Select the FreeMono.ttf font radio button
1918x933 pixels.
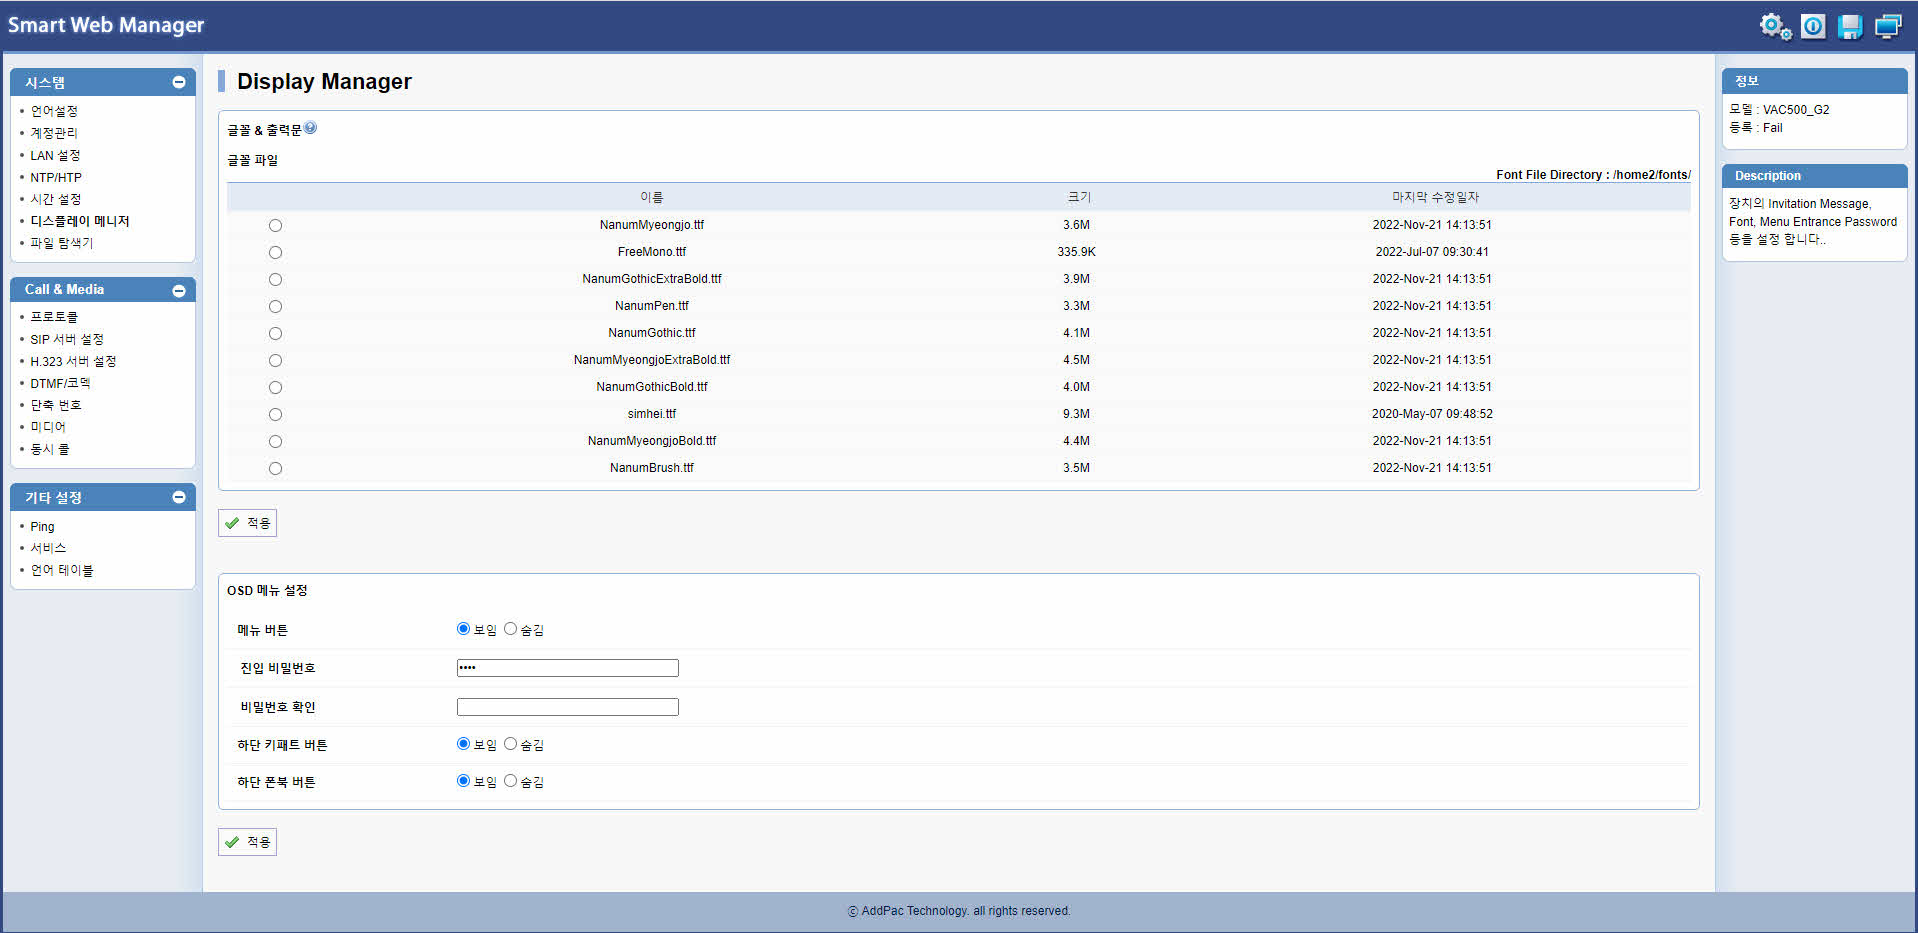(275, 253)
